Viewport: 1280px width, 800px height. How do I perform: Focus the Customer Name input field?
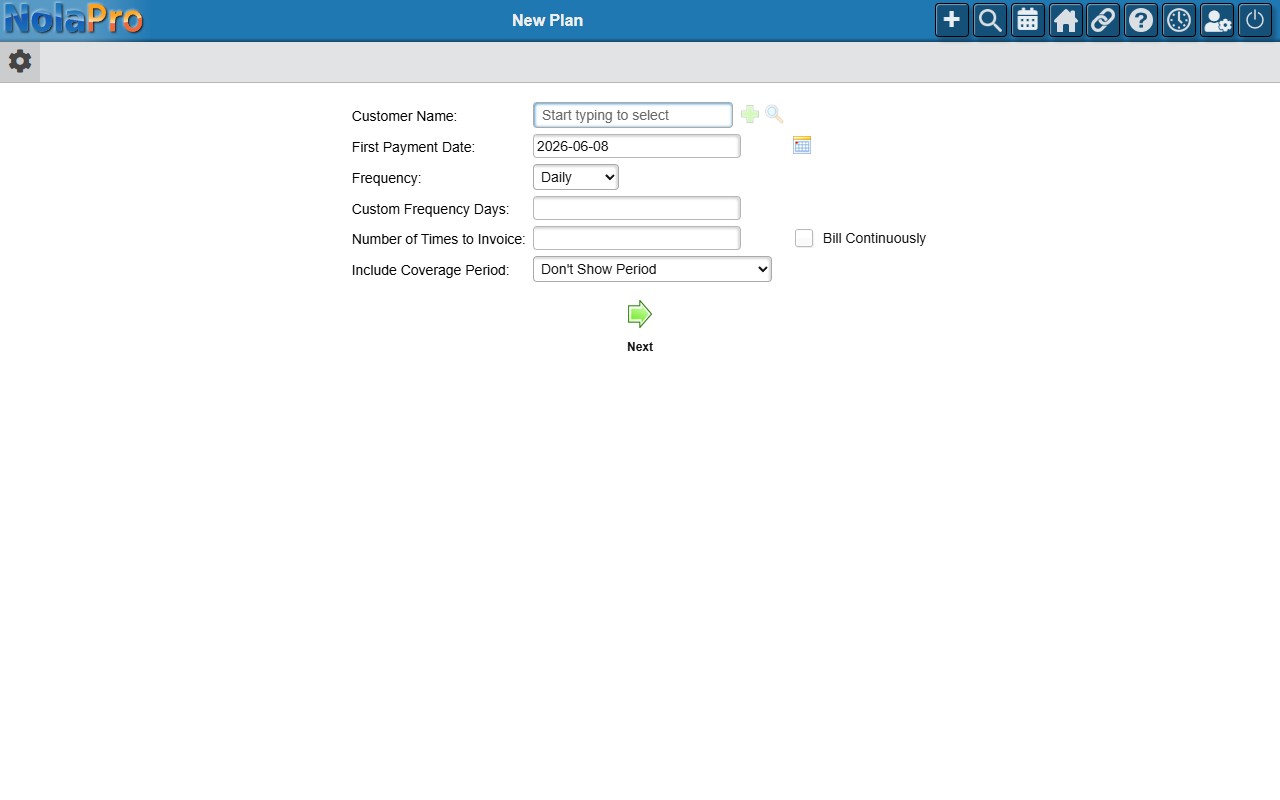pyautogui.click(x=633, y=115)
